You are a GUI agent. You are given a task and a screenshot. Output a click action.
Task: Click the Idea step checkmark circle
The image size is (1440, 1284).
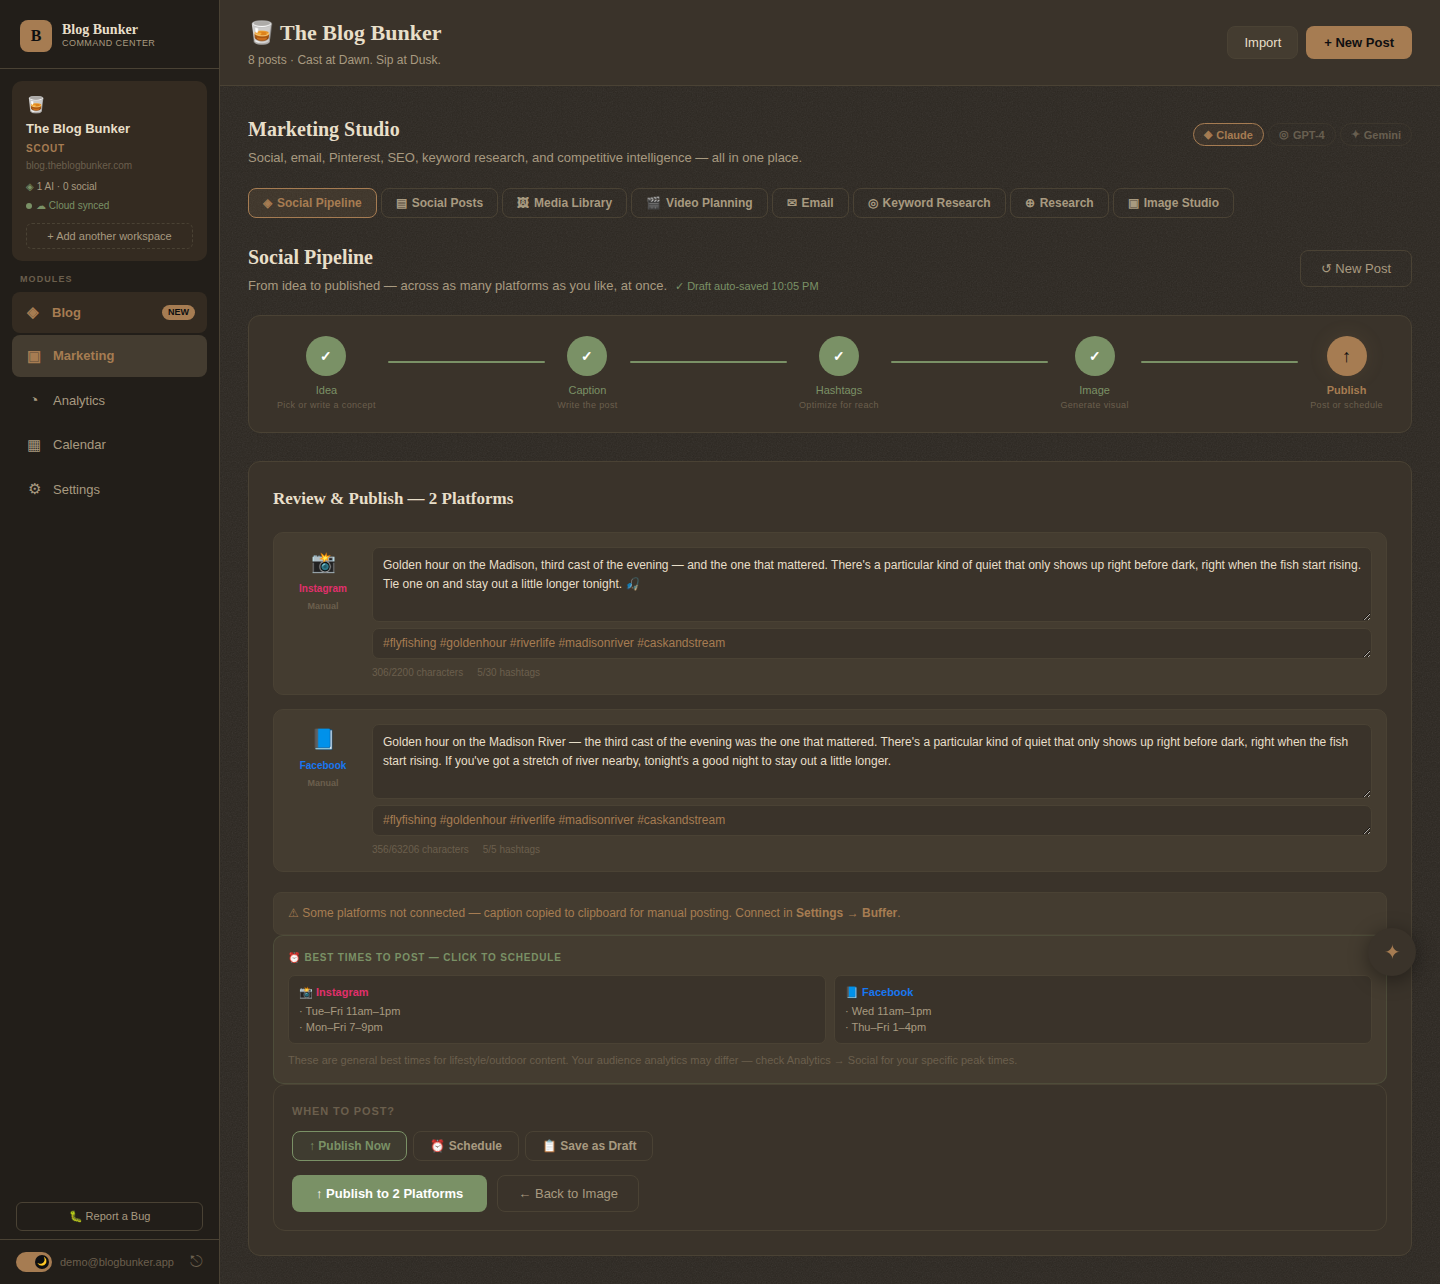pos(326,356)
